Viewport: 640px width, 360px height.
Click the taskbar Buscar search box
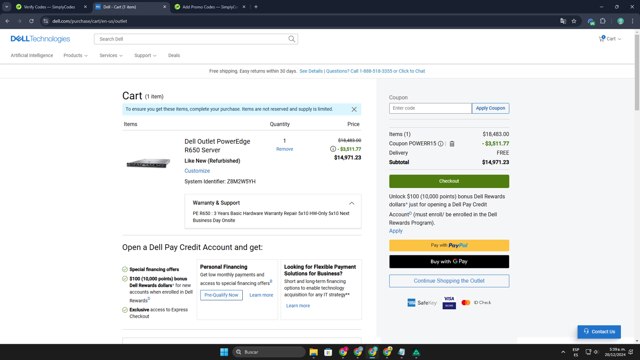point(269,352)
